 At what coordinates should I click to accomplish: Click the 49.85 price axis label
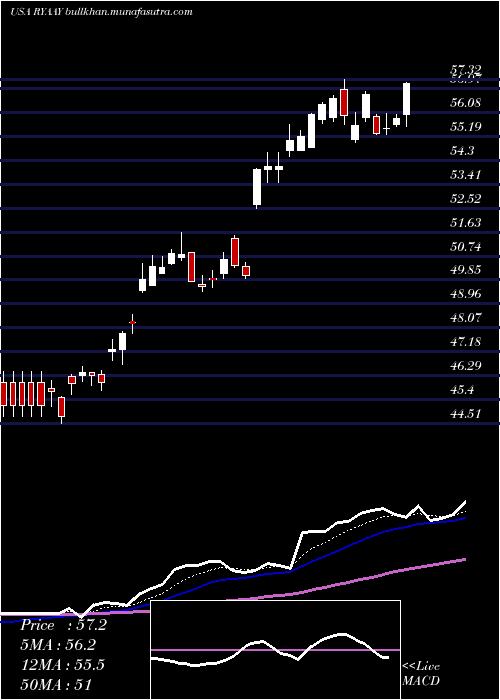click(465, 271)
